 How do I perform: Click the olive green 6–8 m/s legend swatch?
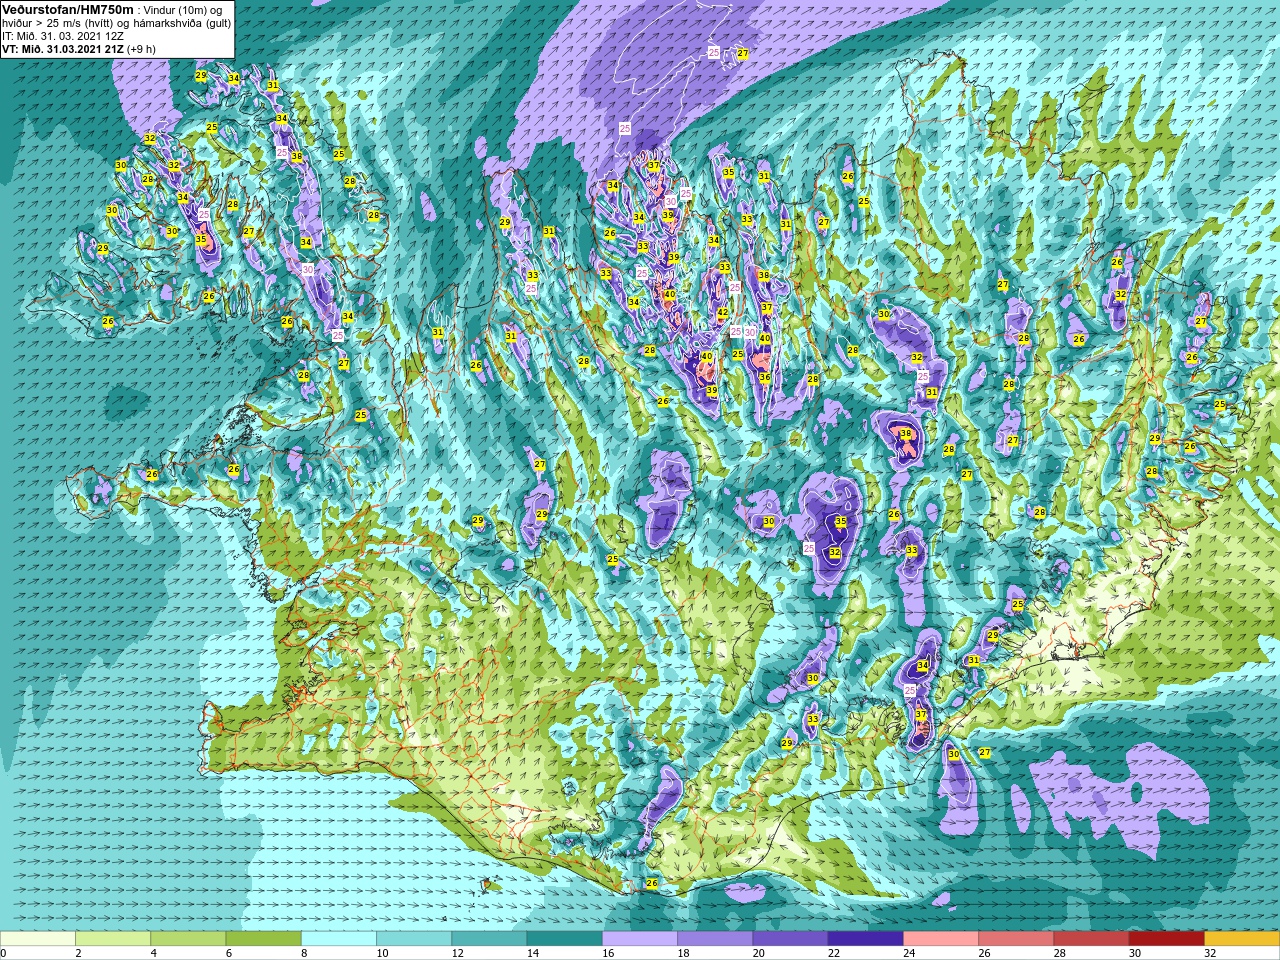point(263,939)
